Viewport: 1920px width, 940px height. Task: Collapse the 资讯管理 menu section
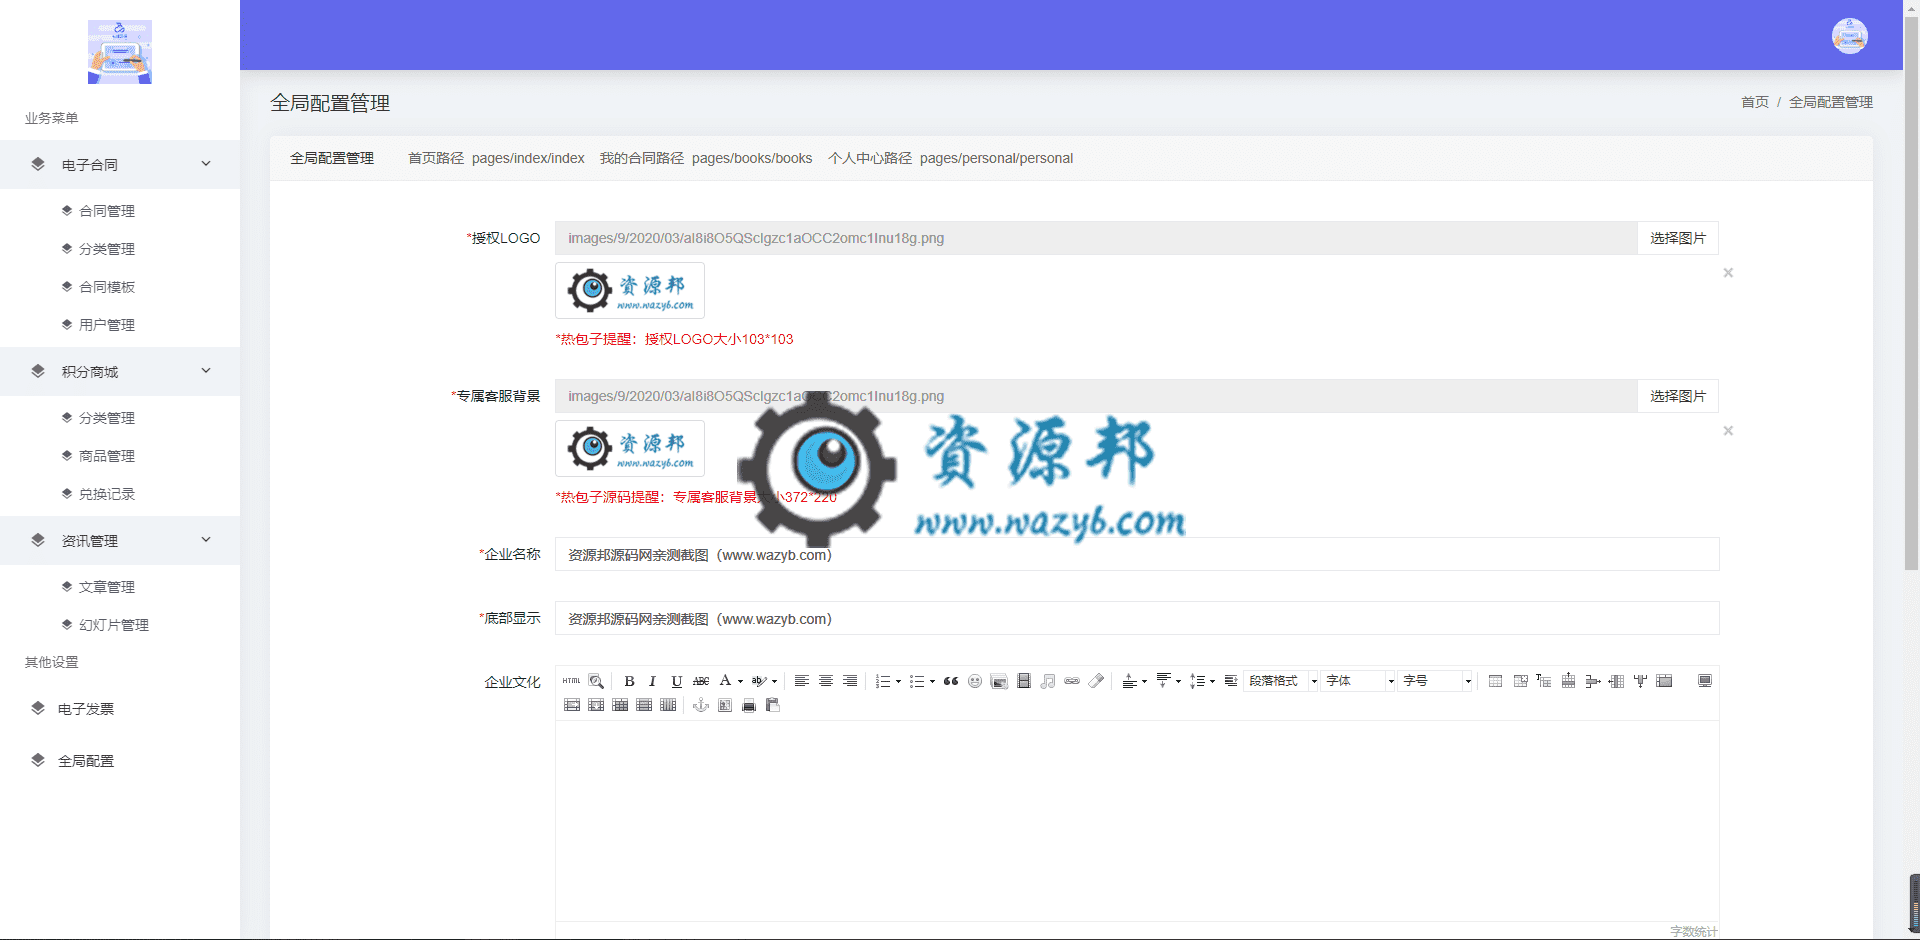click(120, 540)
